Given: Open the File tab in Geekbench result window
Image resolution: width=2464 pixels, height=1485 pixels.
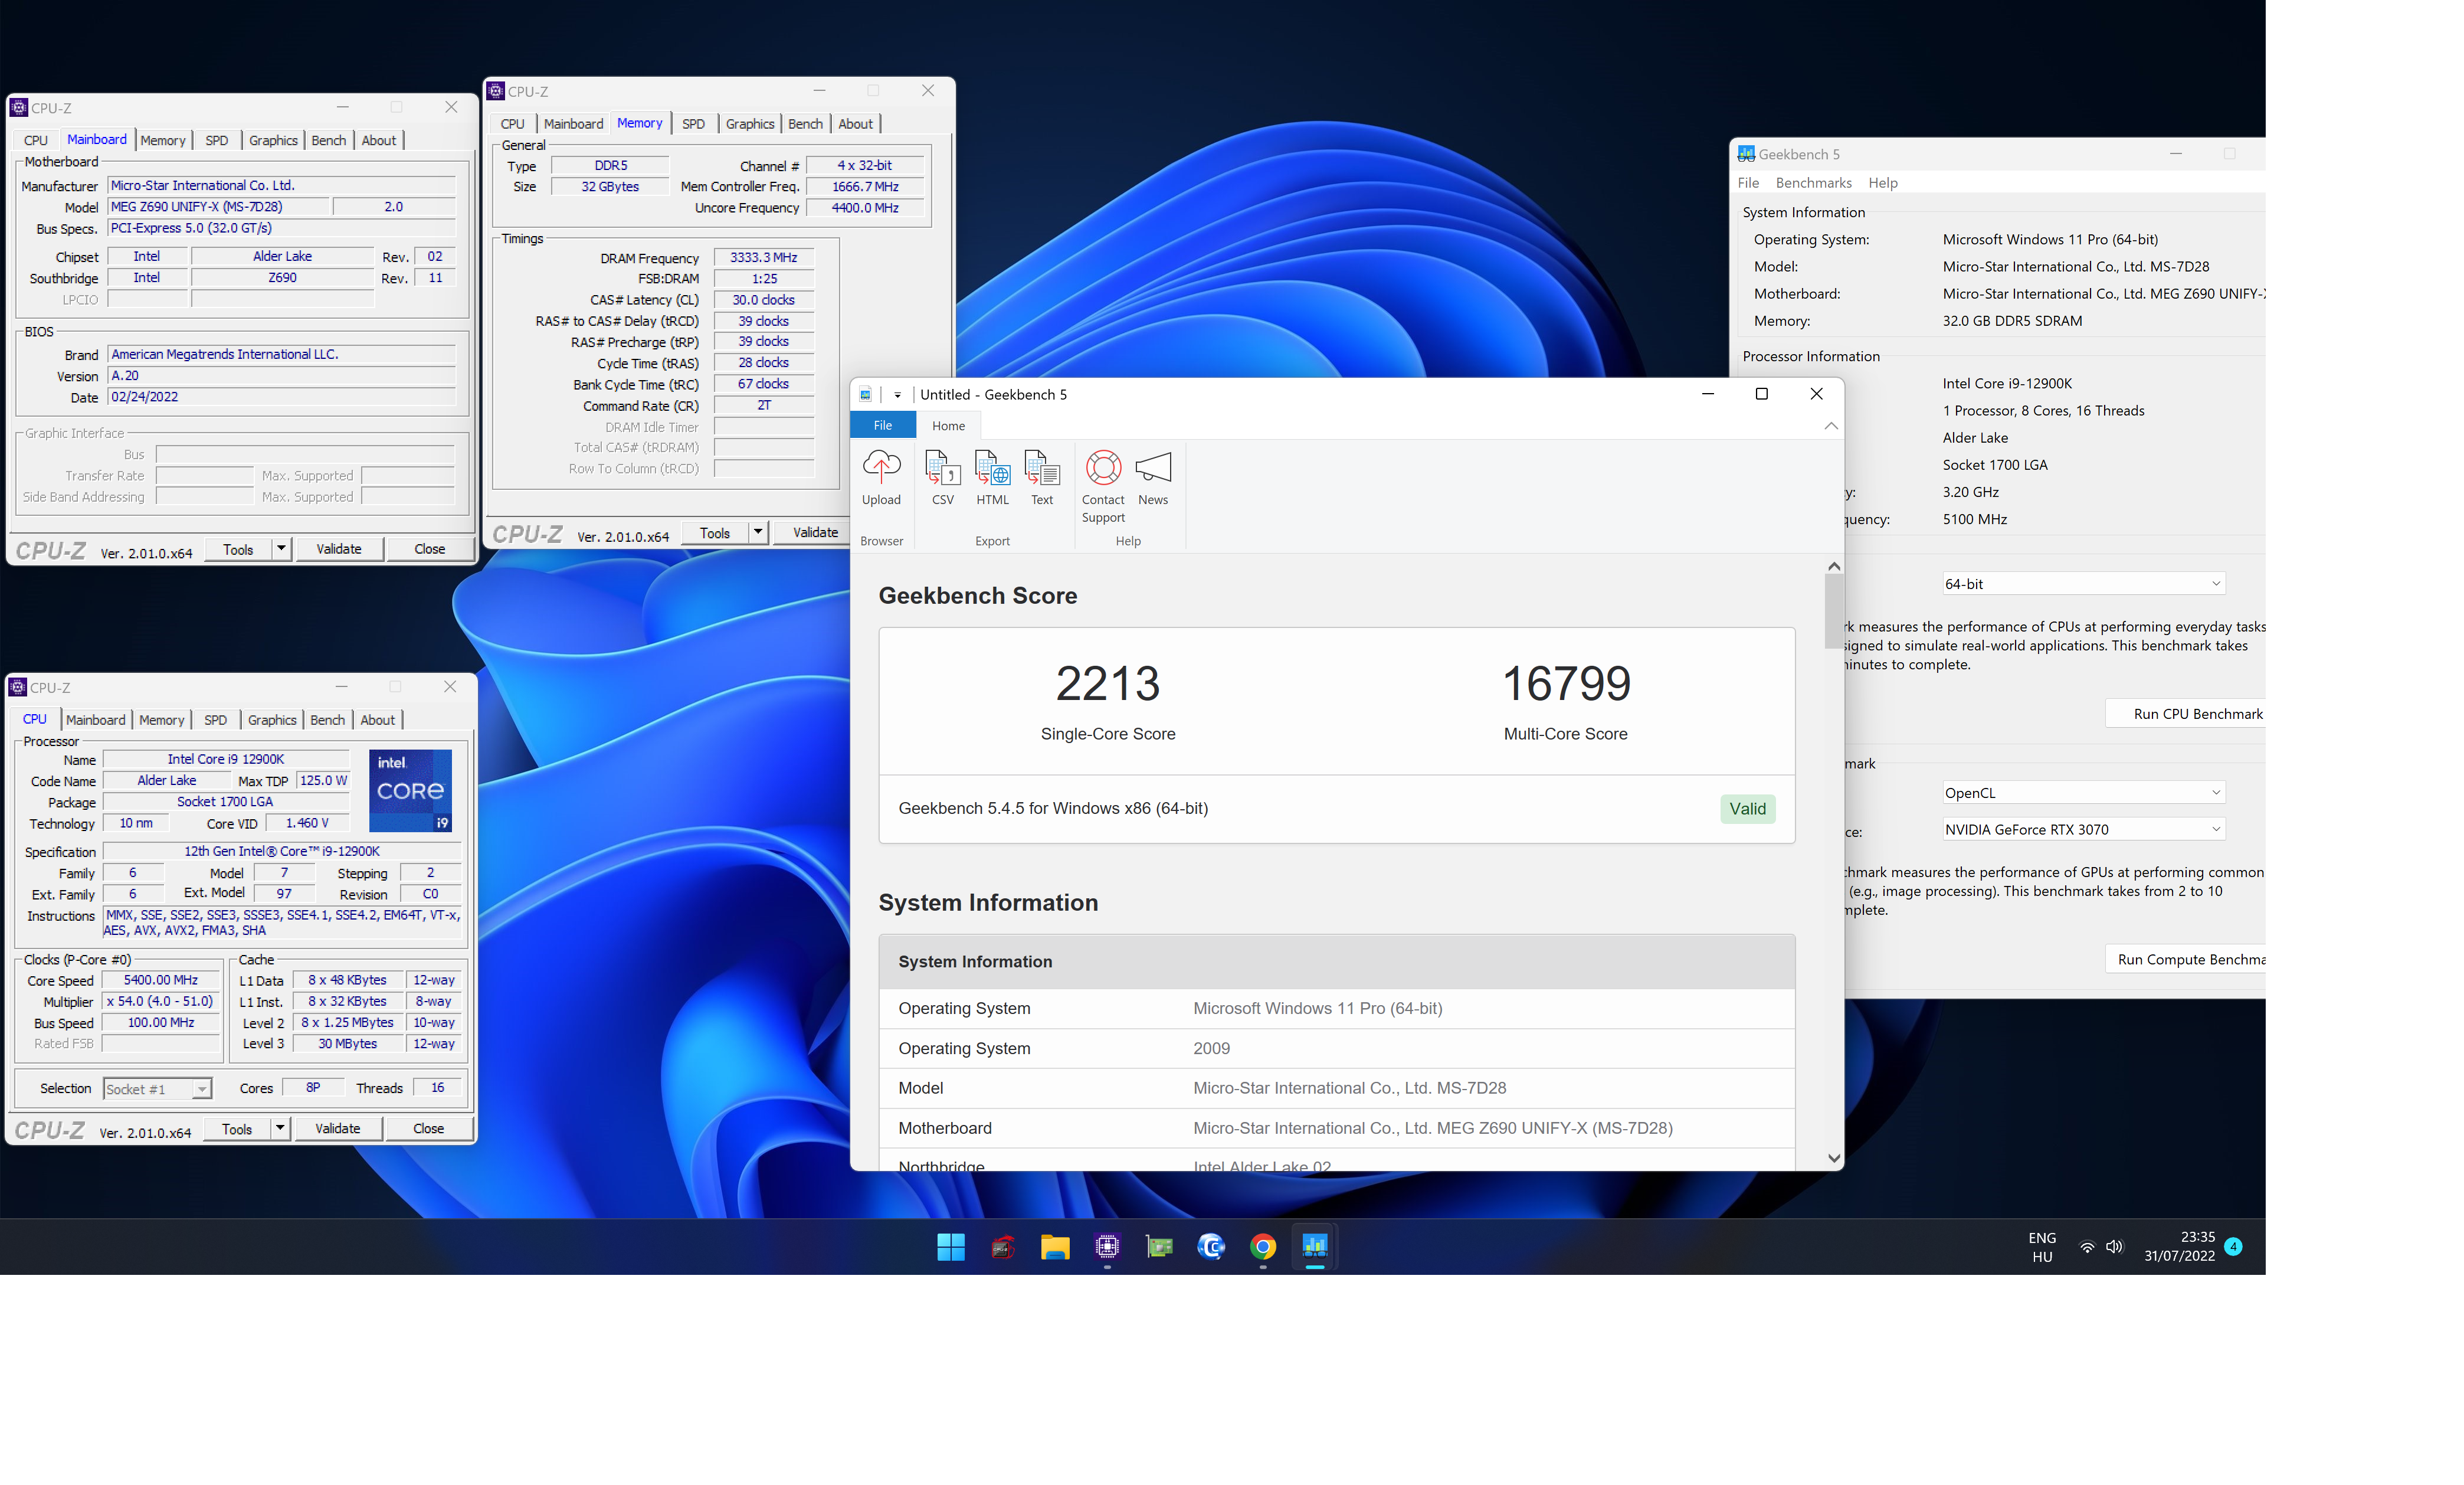Looking at the screenshot, I should (x=883, y=425).
